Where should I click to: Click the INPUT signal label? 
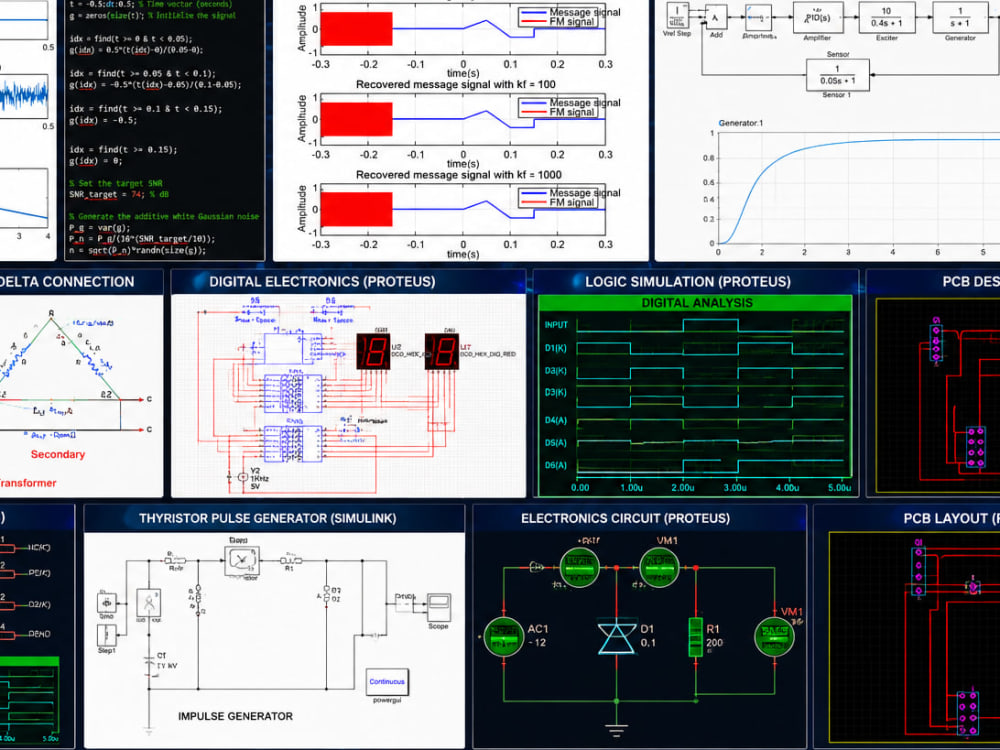(x=556, y=325)
